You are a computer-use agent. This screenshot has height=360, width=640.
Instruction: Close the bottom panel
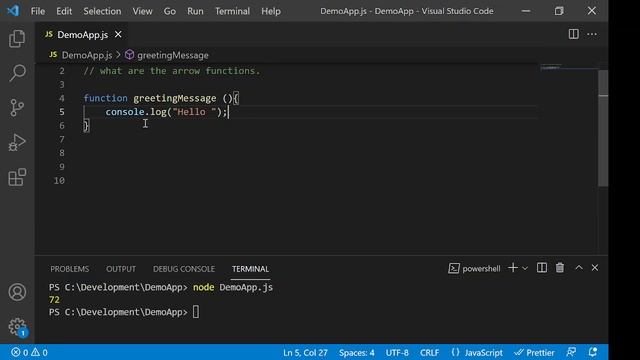[x=595, y=268]
